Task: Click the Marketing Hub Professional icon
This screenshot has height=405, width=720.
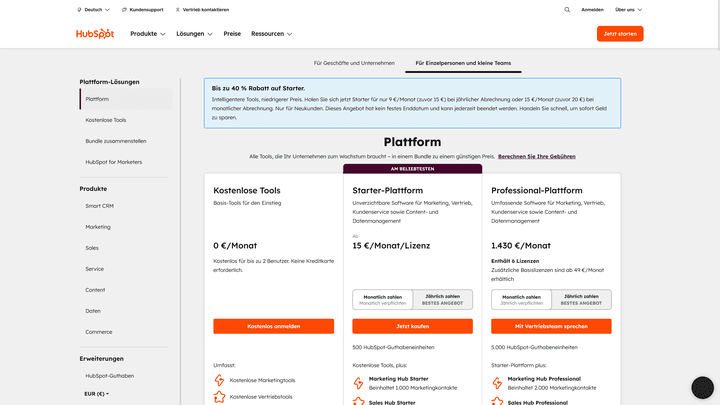Action: click(497, 383)
